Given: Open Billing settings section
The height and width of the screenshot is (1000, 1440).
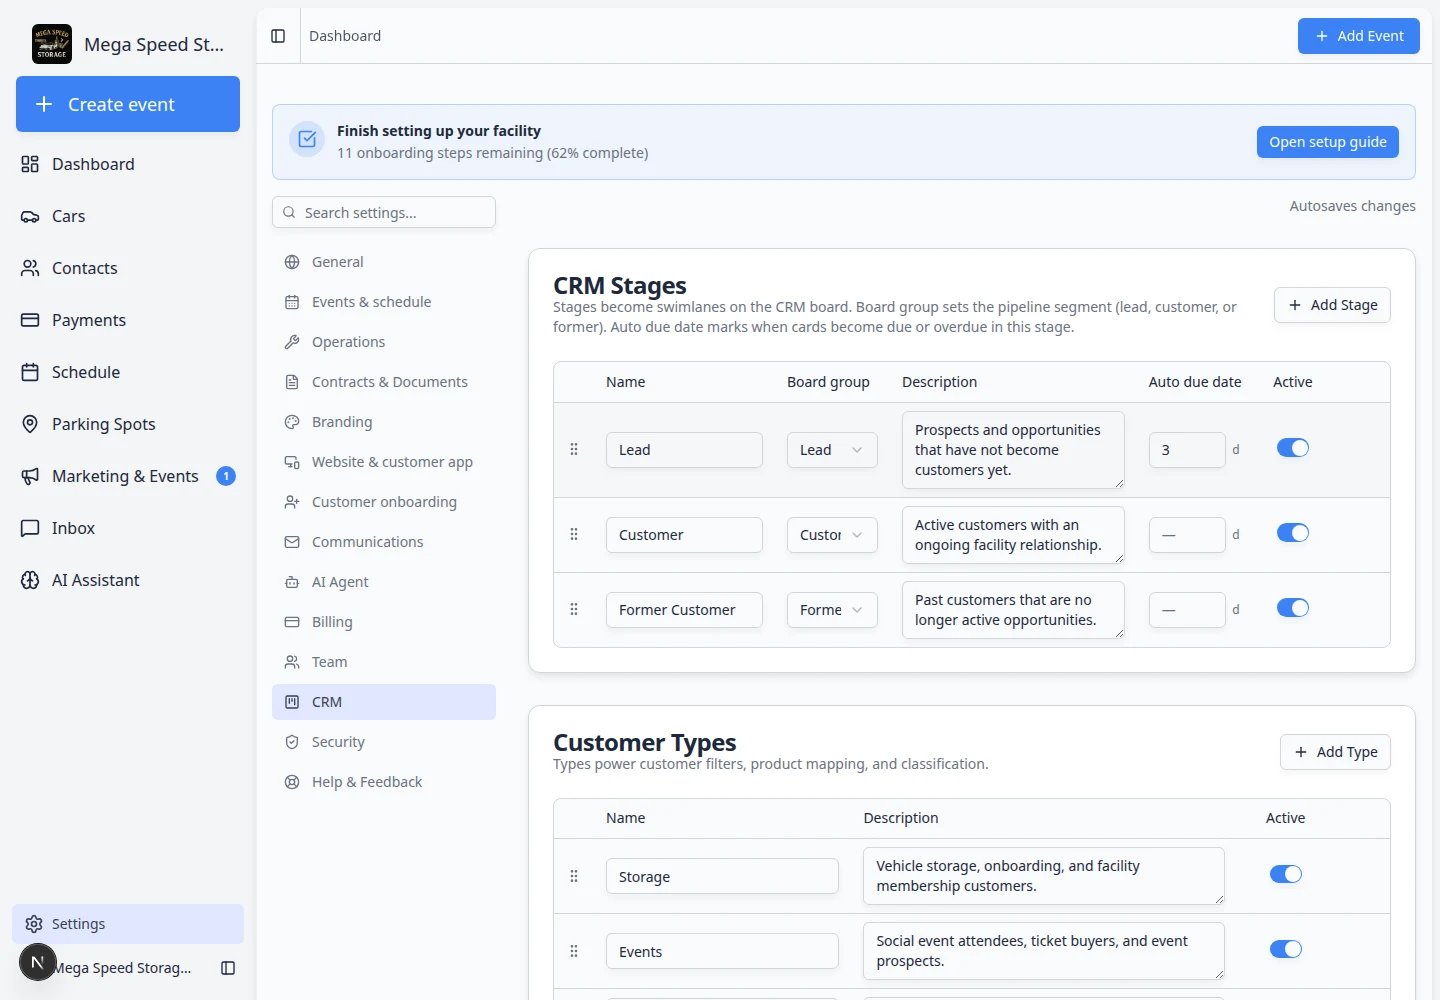Looking at the screenshot, I should coord(384,622).
